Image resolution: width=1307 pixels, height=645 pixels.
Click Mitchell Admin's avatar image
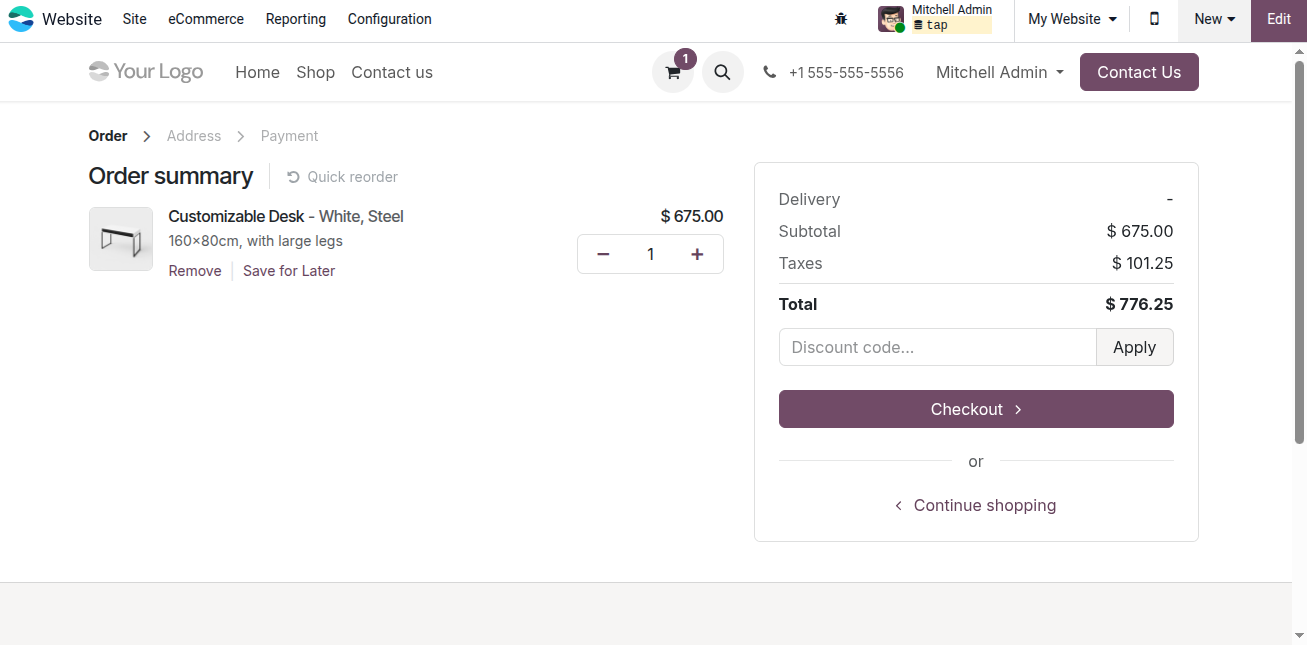[890, 18]
